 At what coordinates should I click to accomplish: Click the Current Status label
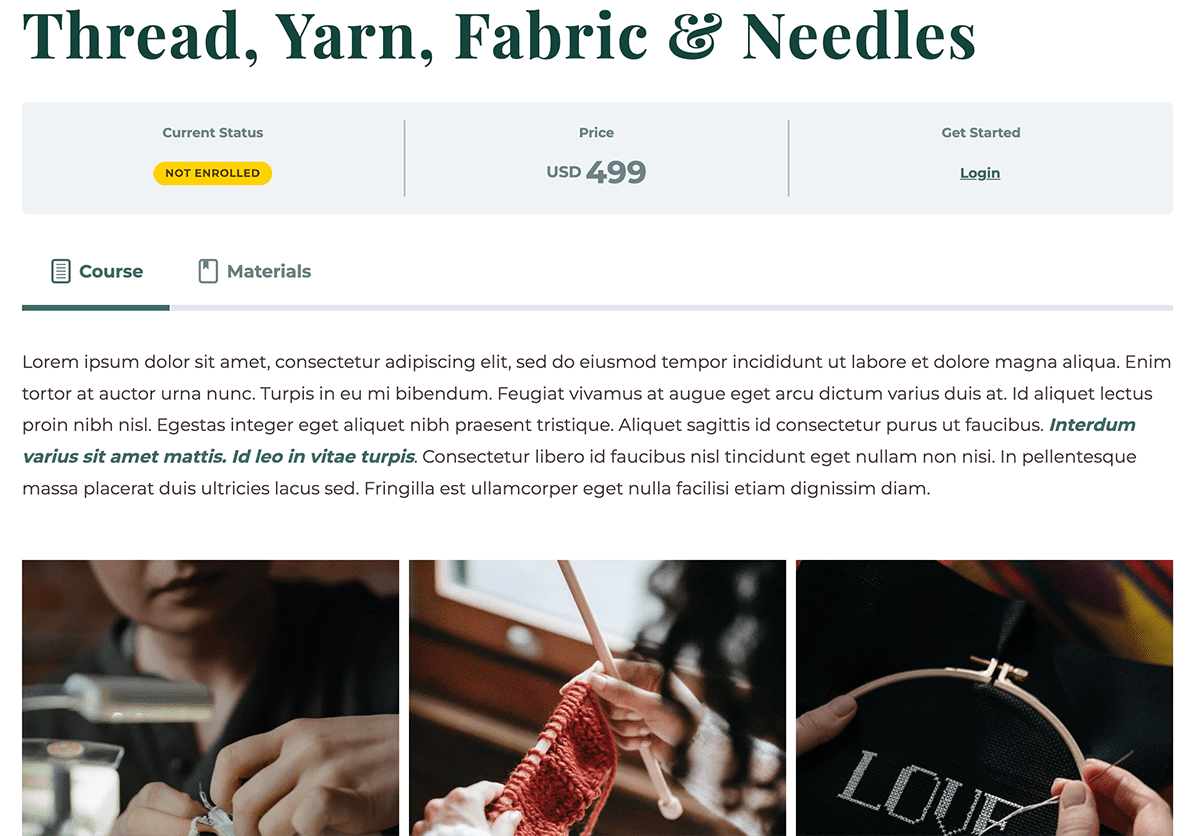[213, 132]
